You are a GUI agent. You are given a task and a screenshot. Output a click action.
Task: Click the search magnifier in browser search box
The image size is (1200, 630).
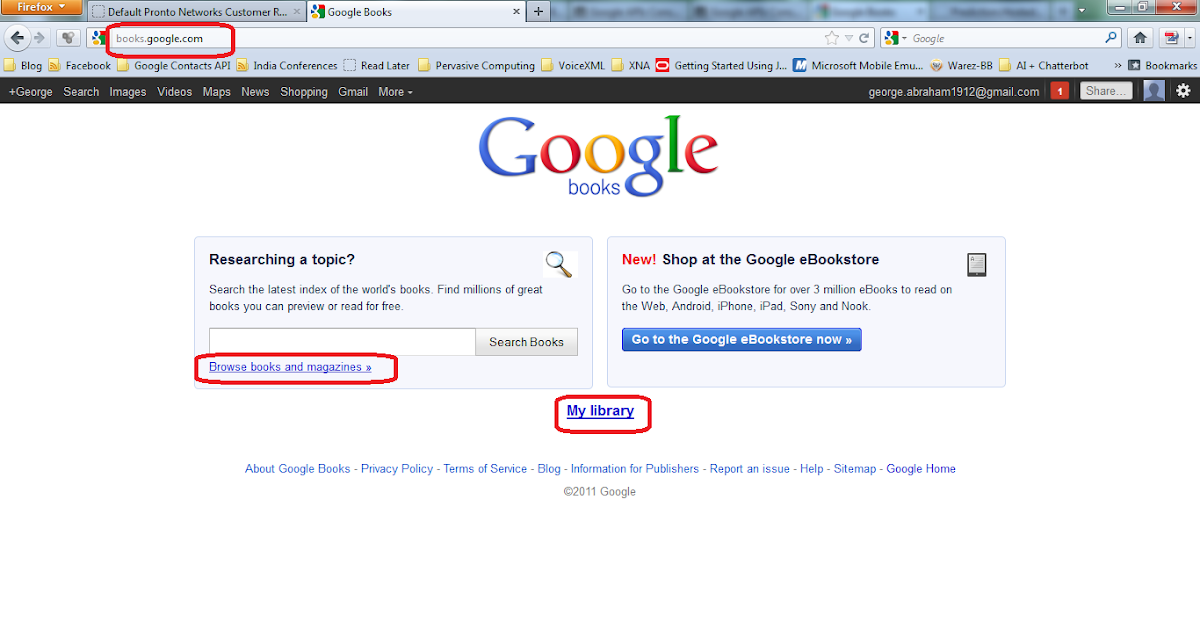click(1111, 38)
